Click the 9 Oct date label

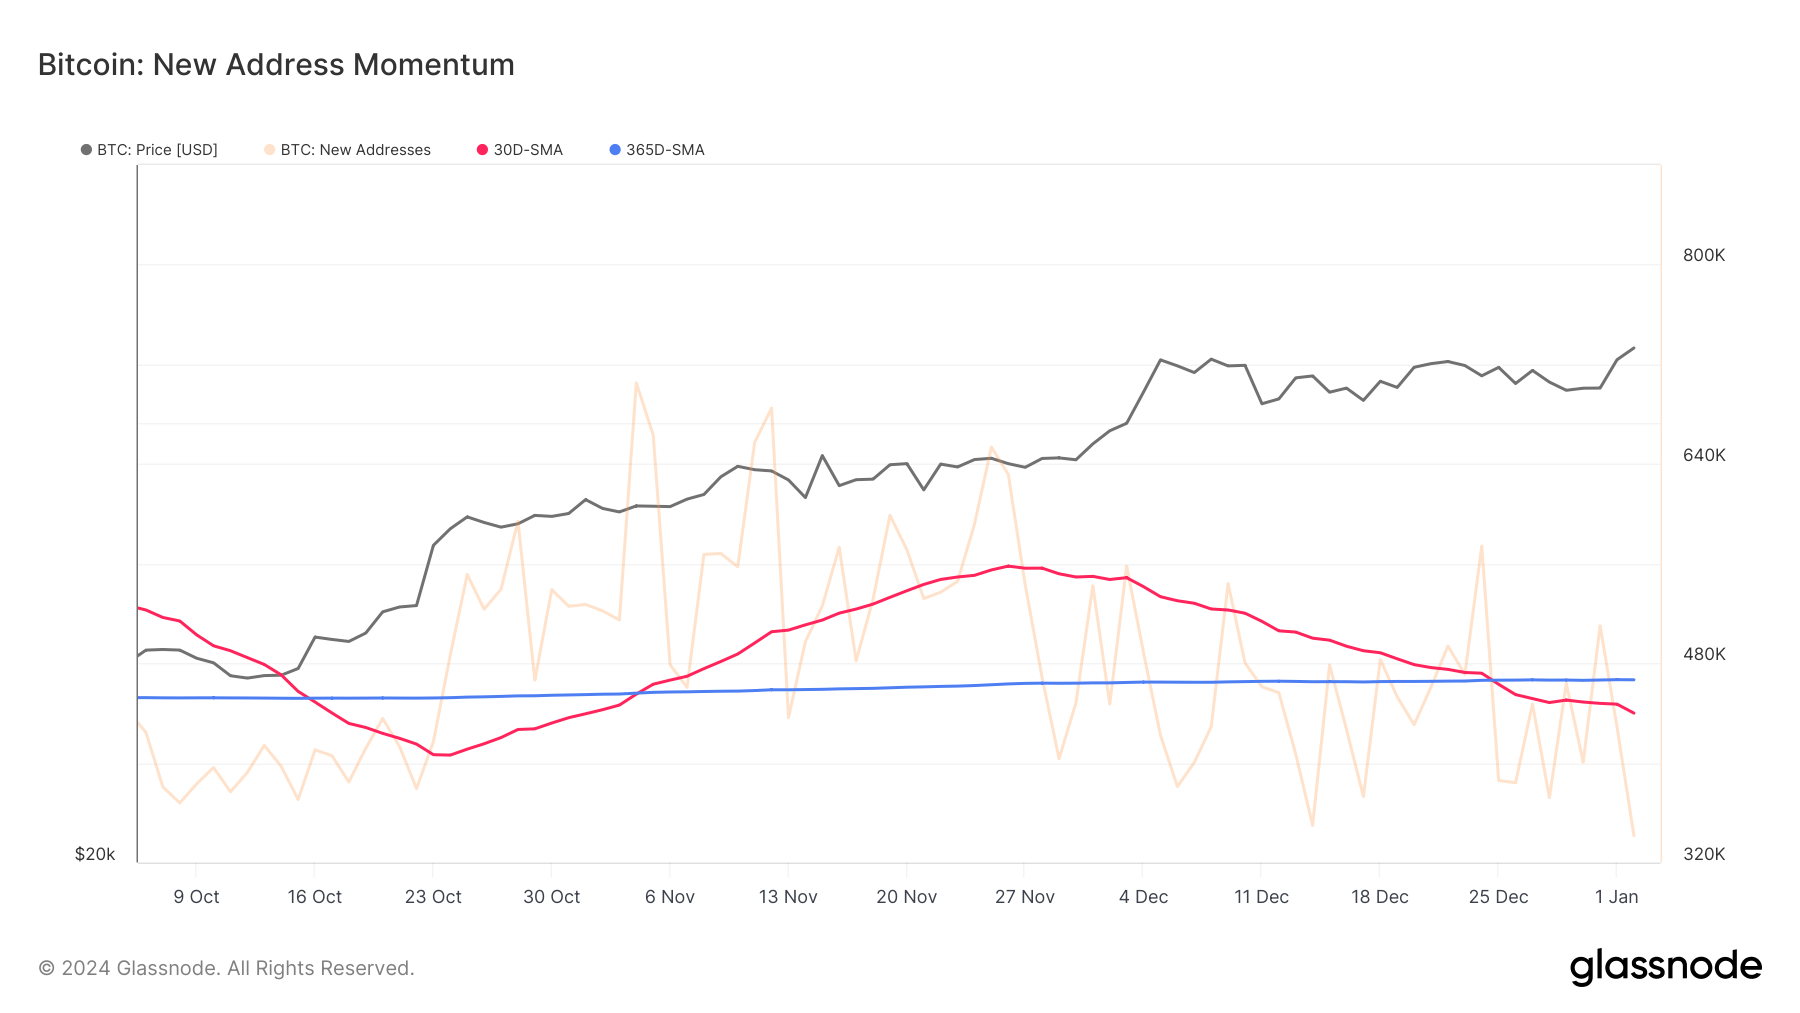click(x=197, y=897)
